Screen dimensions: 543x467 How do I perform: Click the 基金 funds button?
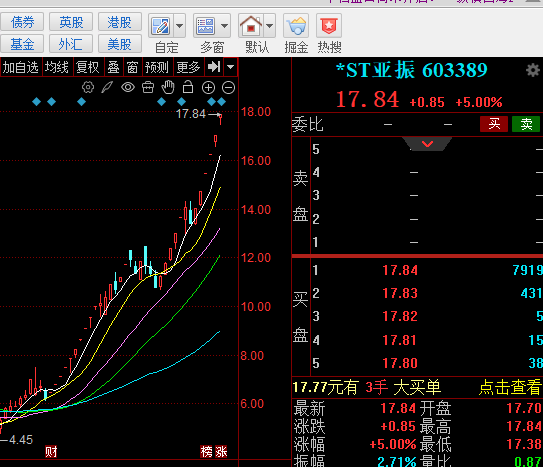tap(22, 44)
